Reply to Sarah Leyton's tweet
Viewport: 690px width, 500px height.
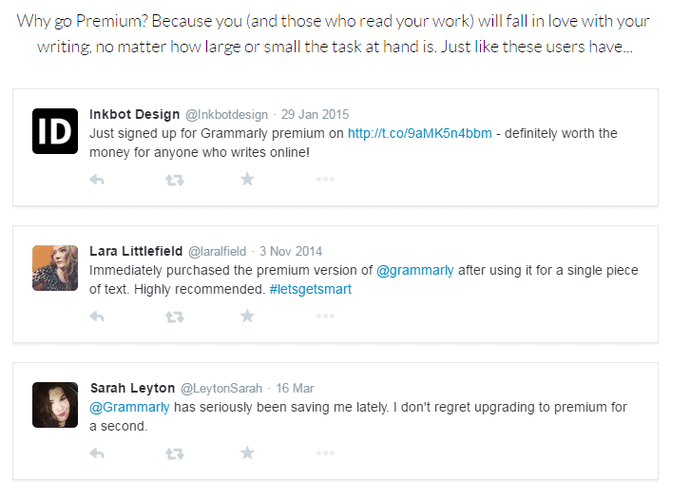97,454
